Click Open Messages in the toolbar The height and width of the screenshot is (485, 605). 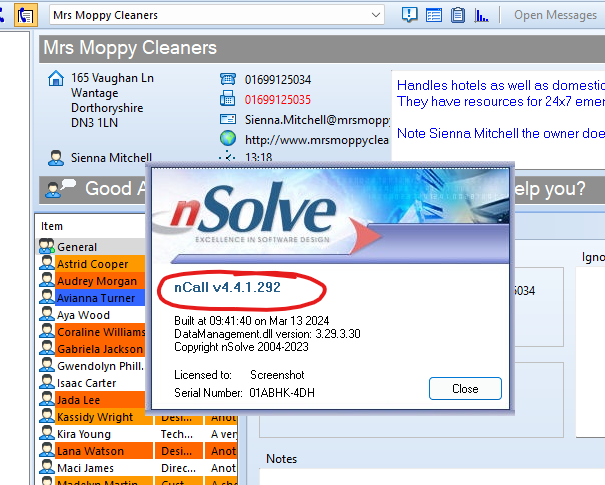[x=555, y=15]
